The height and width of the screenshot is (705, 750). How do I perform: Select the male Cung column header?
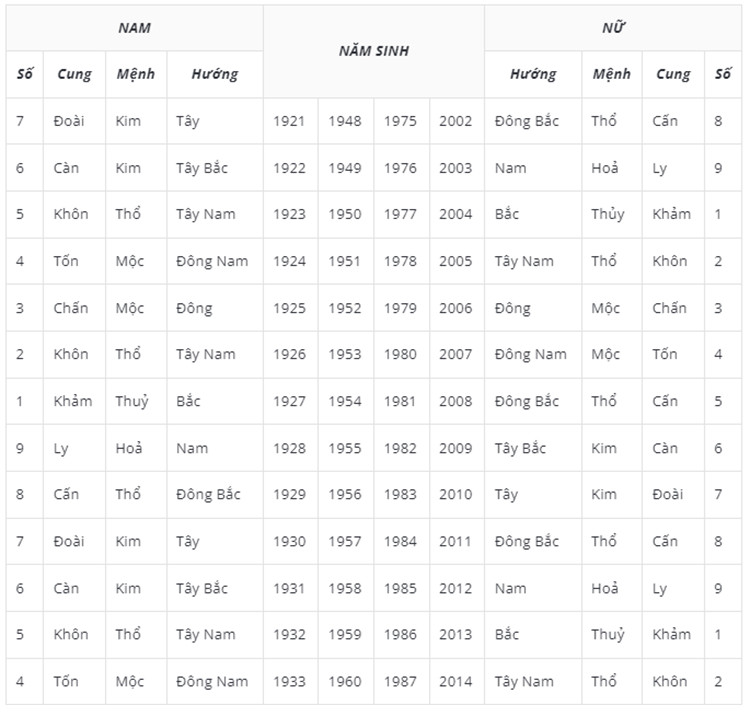74,74
